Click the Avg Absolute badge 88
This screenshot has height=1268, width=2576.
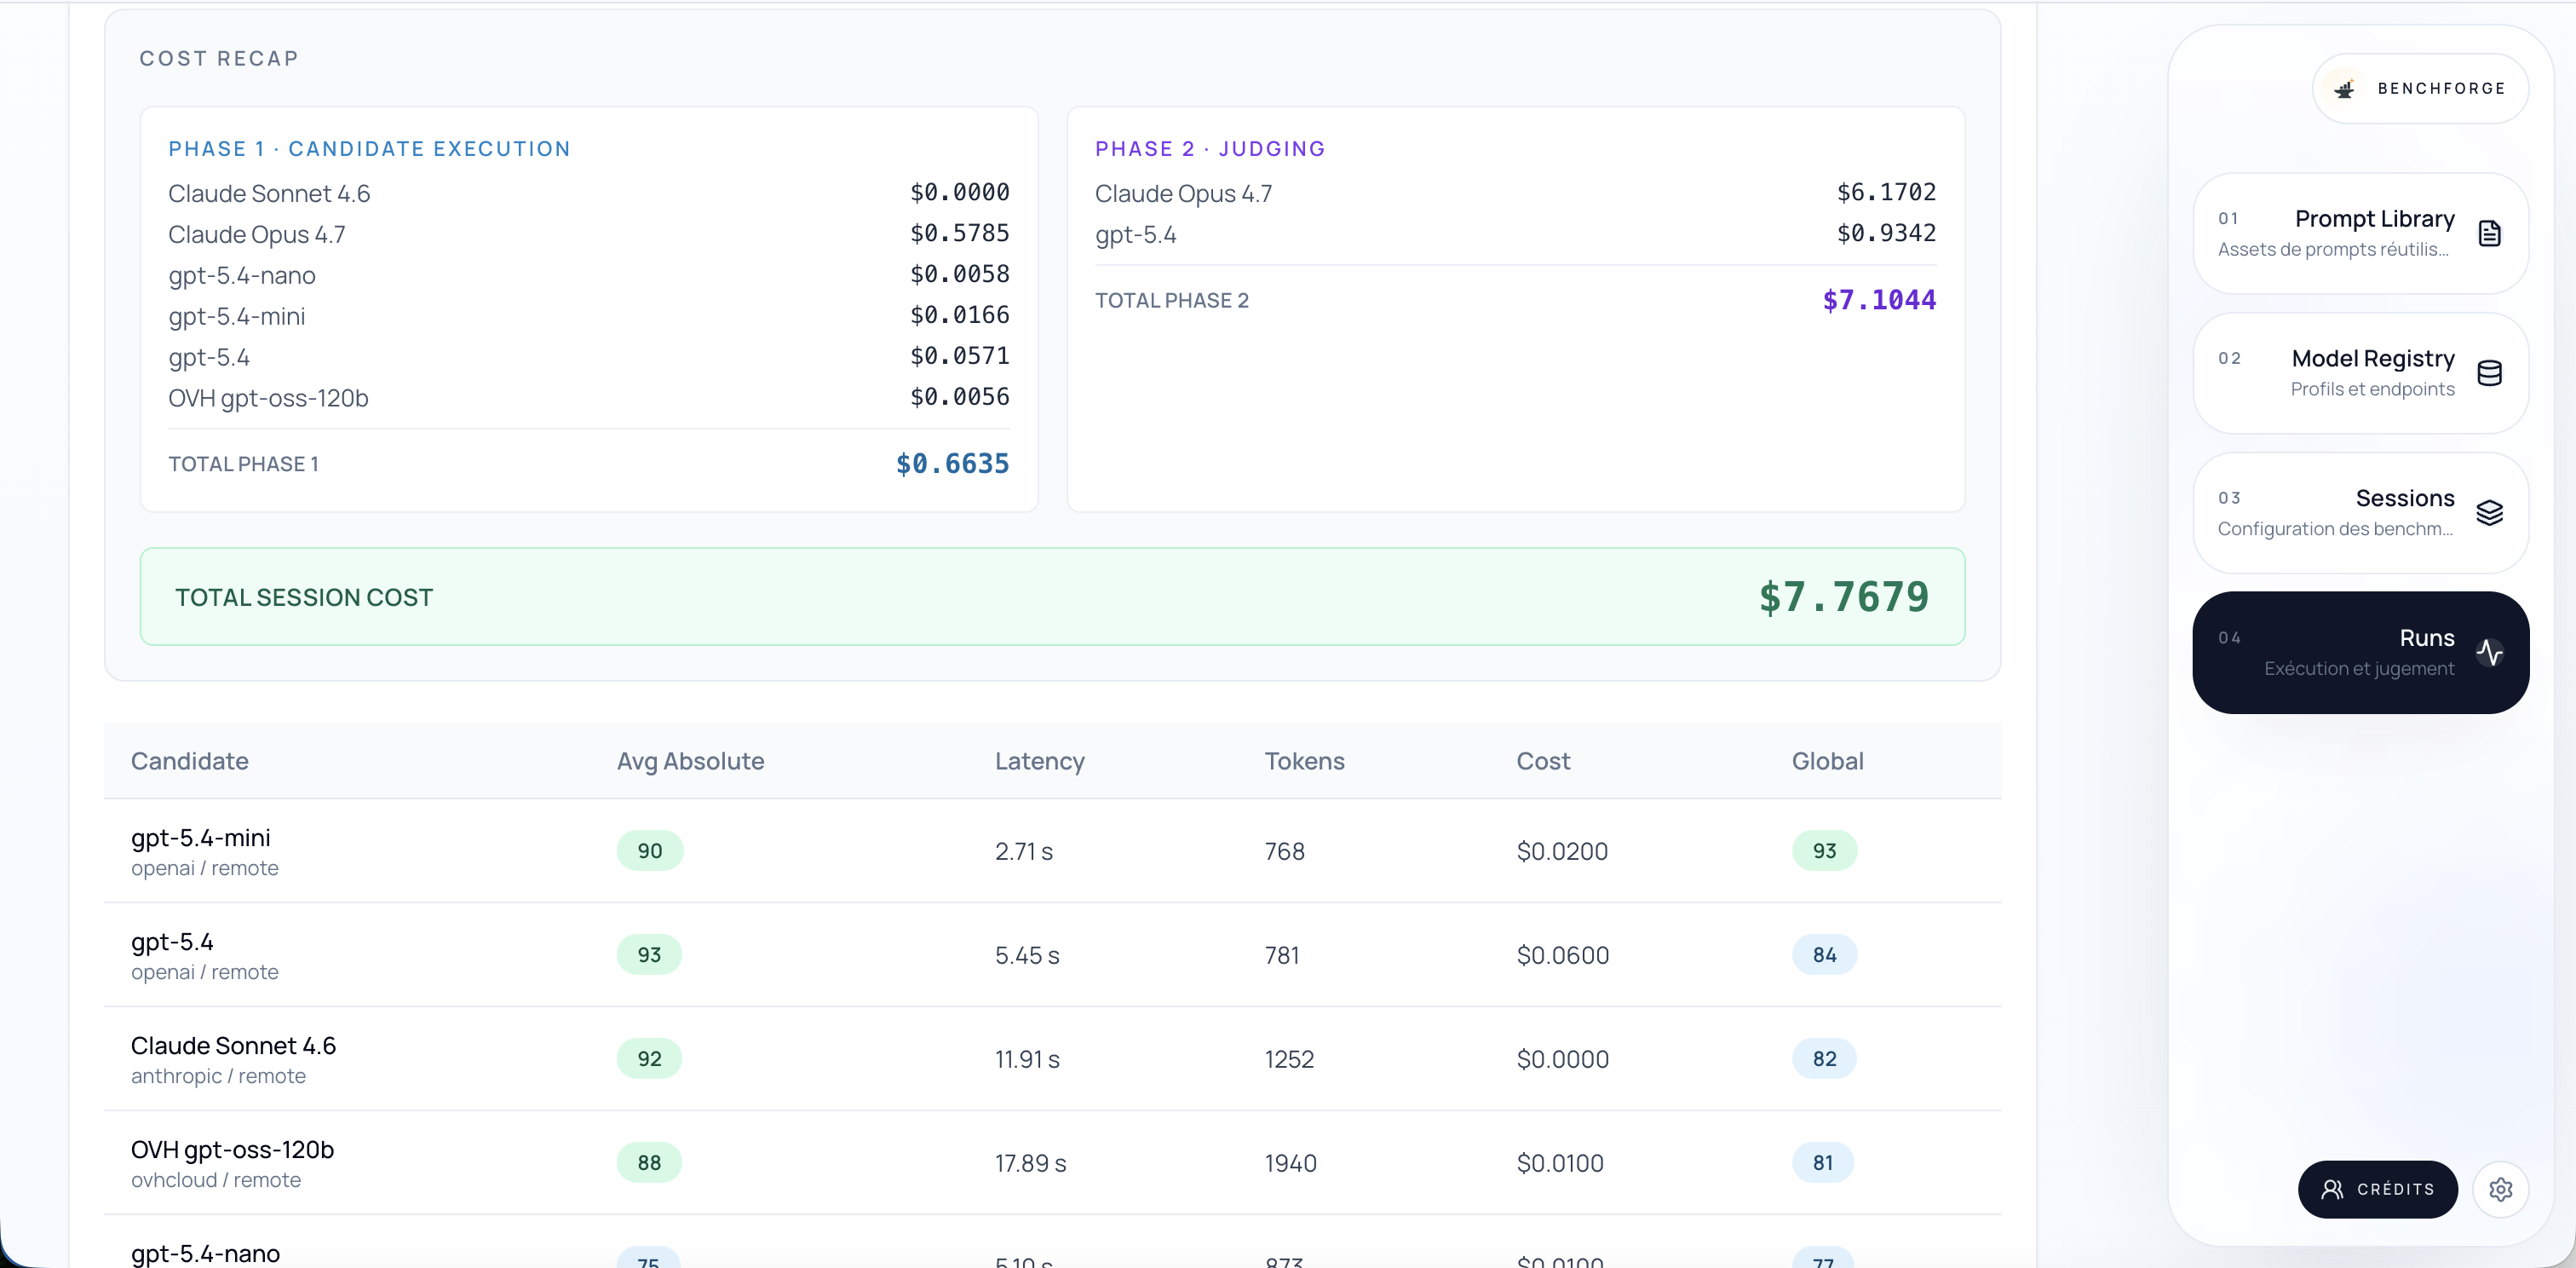point(649,1163)
